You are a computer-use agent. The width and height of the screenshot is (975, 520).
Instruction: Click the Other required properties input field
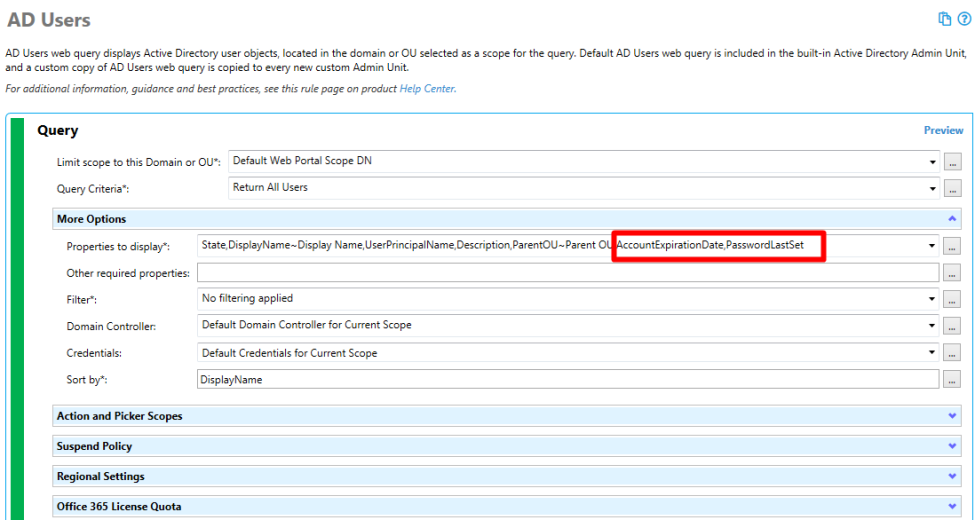568,272
